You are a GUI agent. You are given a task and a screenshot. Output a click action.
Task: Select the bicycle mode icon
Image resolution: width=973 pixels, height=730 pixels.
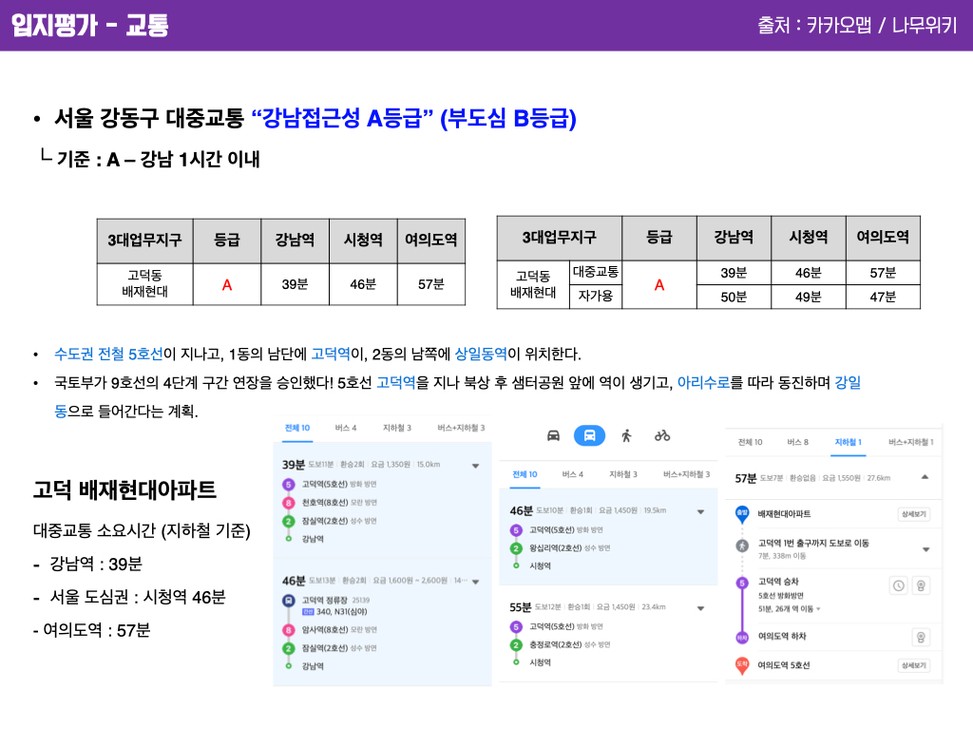click(662, 436)
